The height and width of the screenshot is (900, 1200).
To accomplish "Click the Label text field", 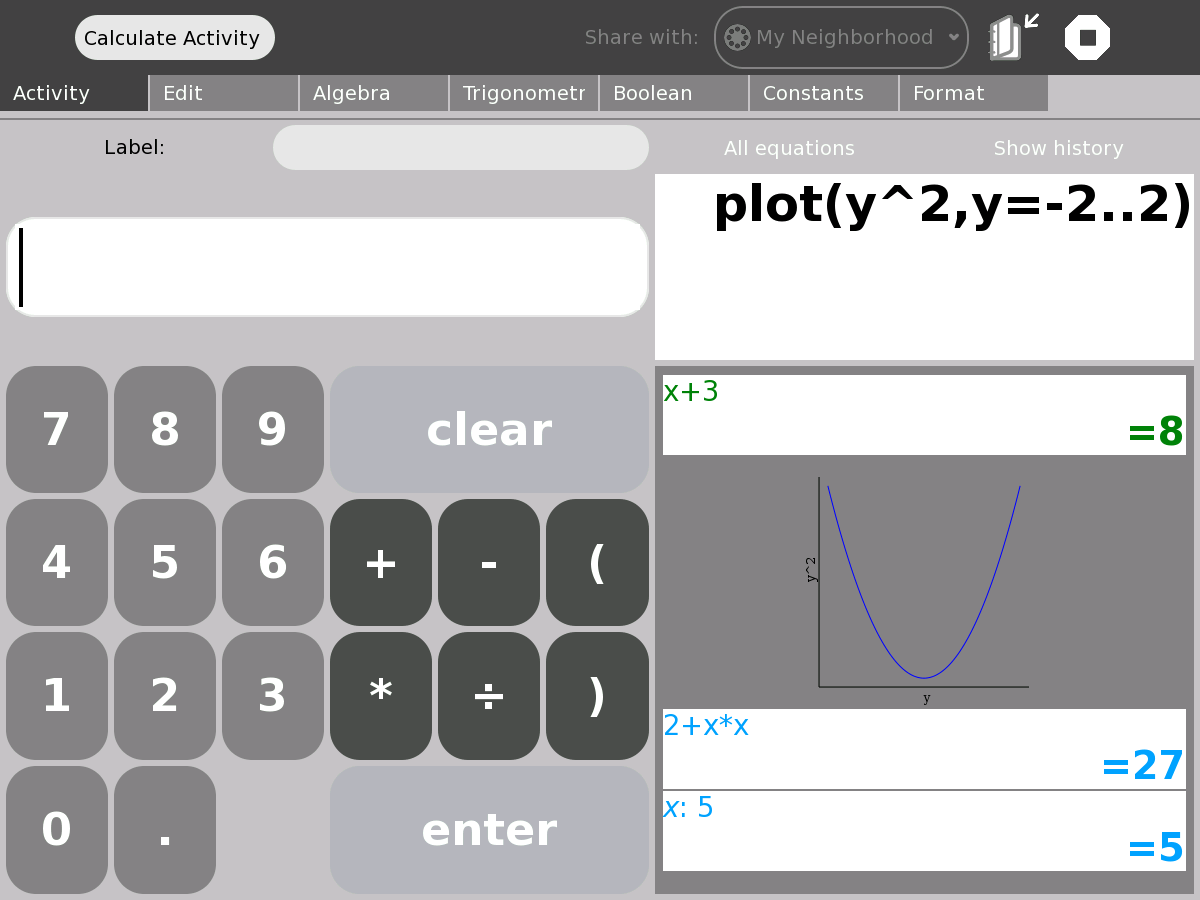I will coord(461,148).
